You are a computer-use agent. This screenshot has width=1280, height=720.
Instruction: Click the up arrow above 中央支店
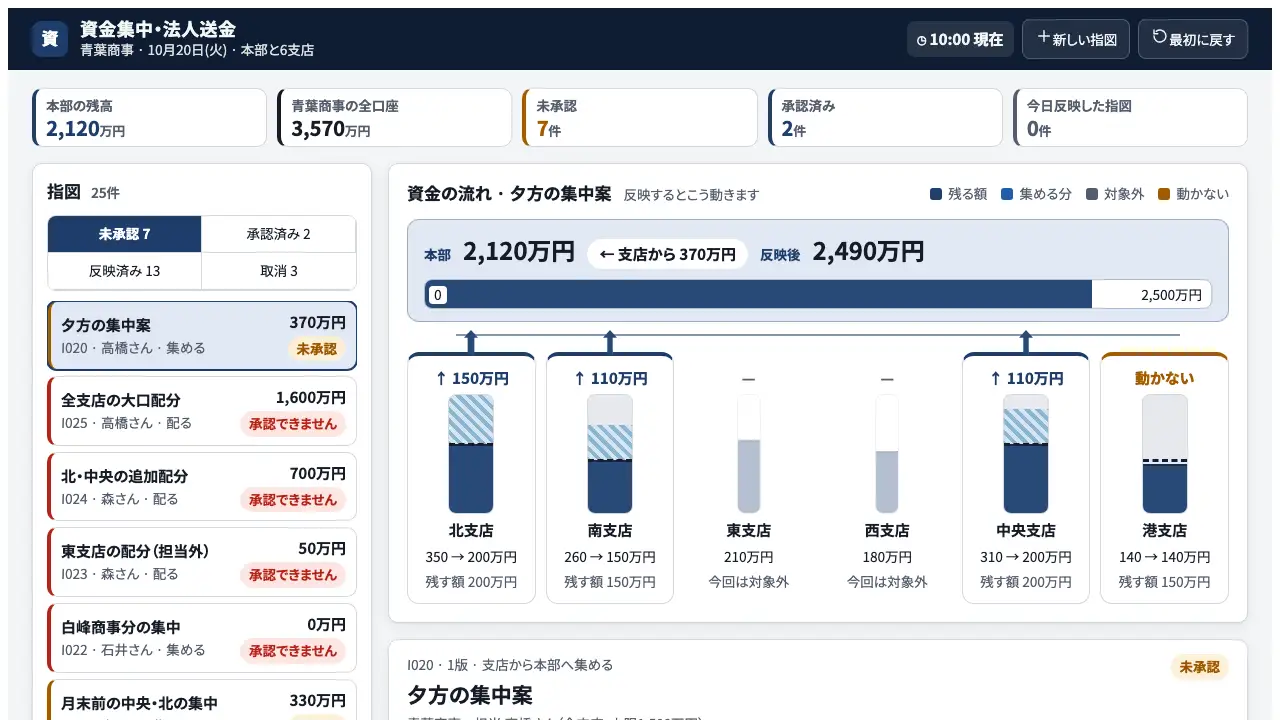[1025, 341]
